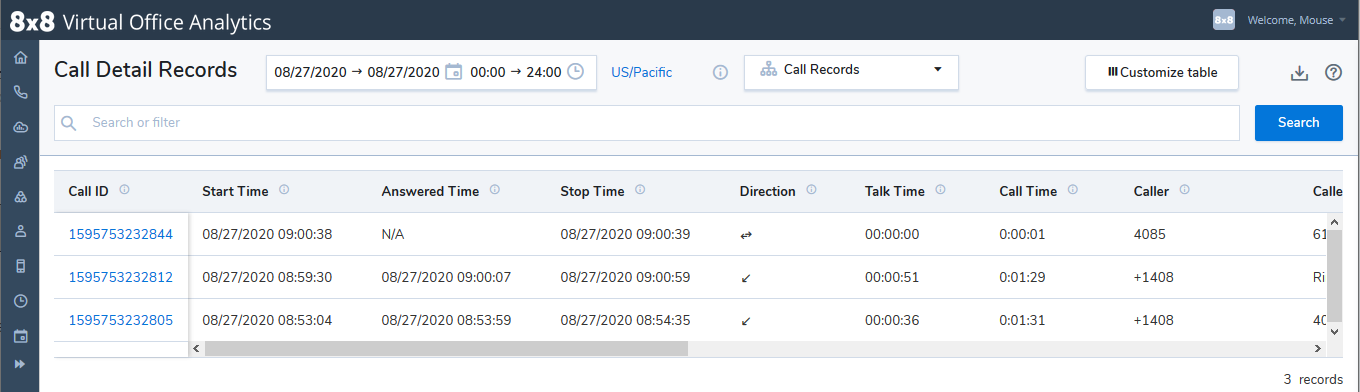Click the blue Search button
The image size is (1360, 392).
(1298, 123)
